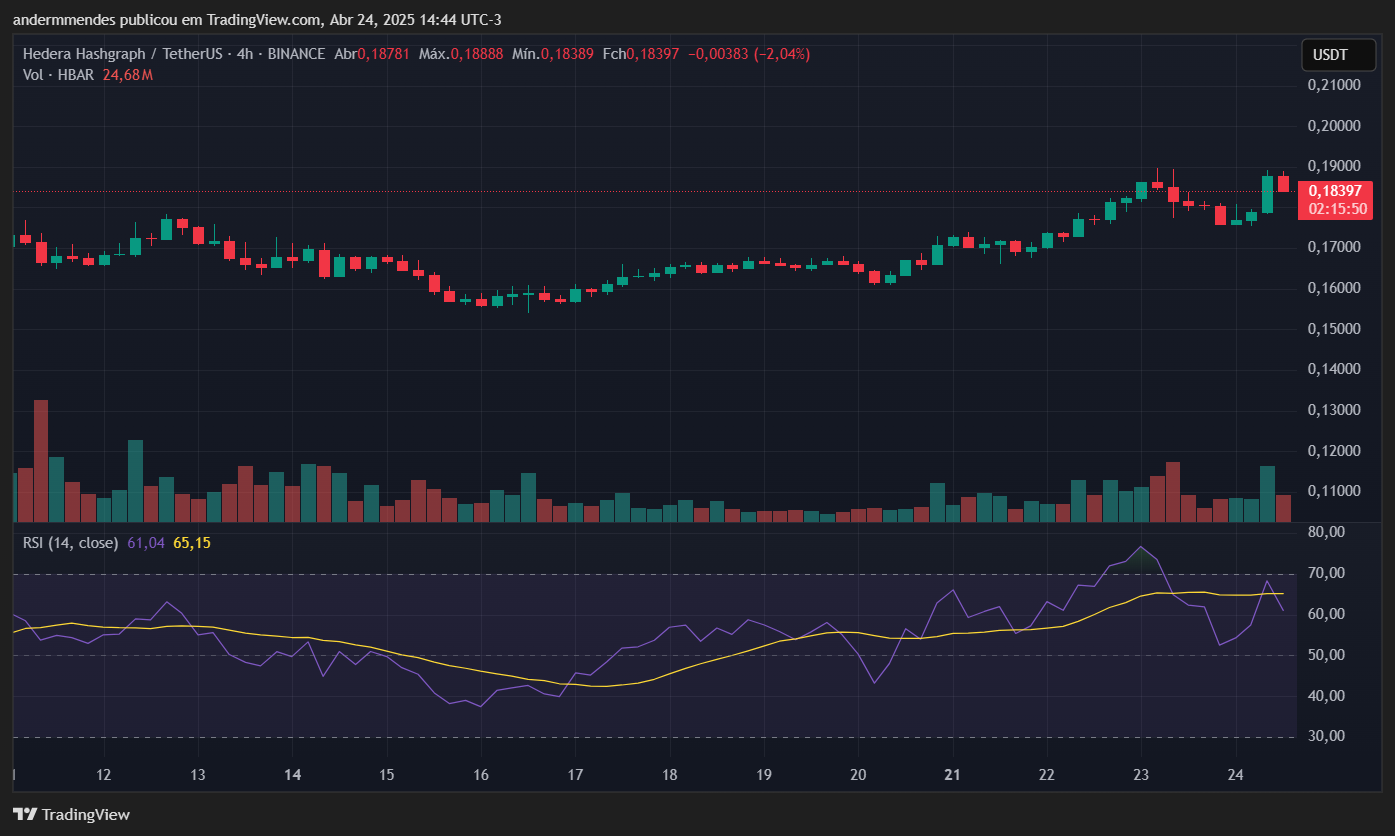This screenshot has height=836, width=1395.
Task: Select the tallest red volume bar
Action: pyautogui.click(x=41, y=461)
